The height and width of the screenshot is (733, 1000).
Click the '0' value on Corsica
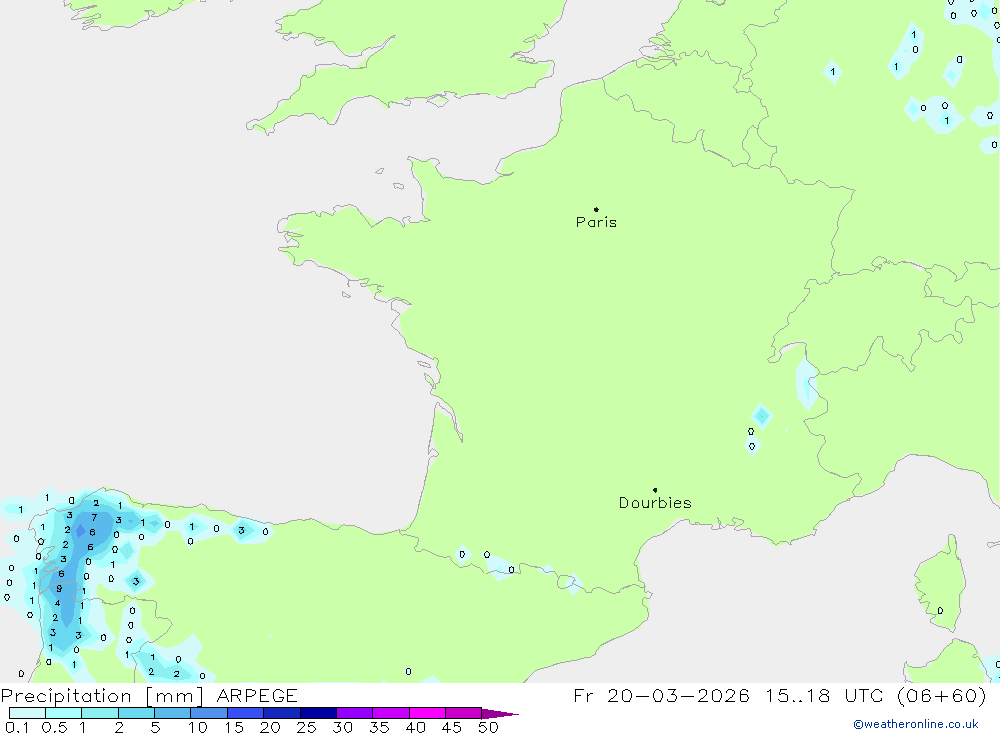click(x=940, y=611)
